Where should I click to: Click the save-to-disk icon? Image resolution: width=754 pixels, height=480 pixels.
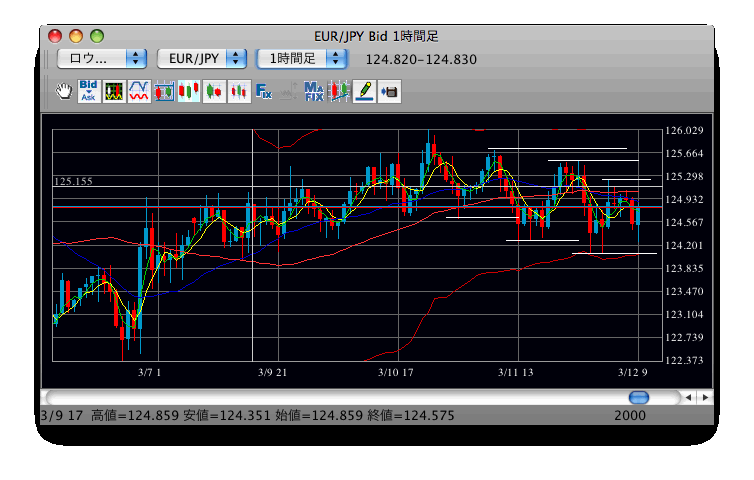(390, 91)
